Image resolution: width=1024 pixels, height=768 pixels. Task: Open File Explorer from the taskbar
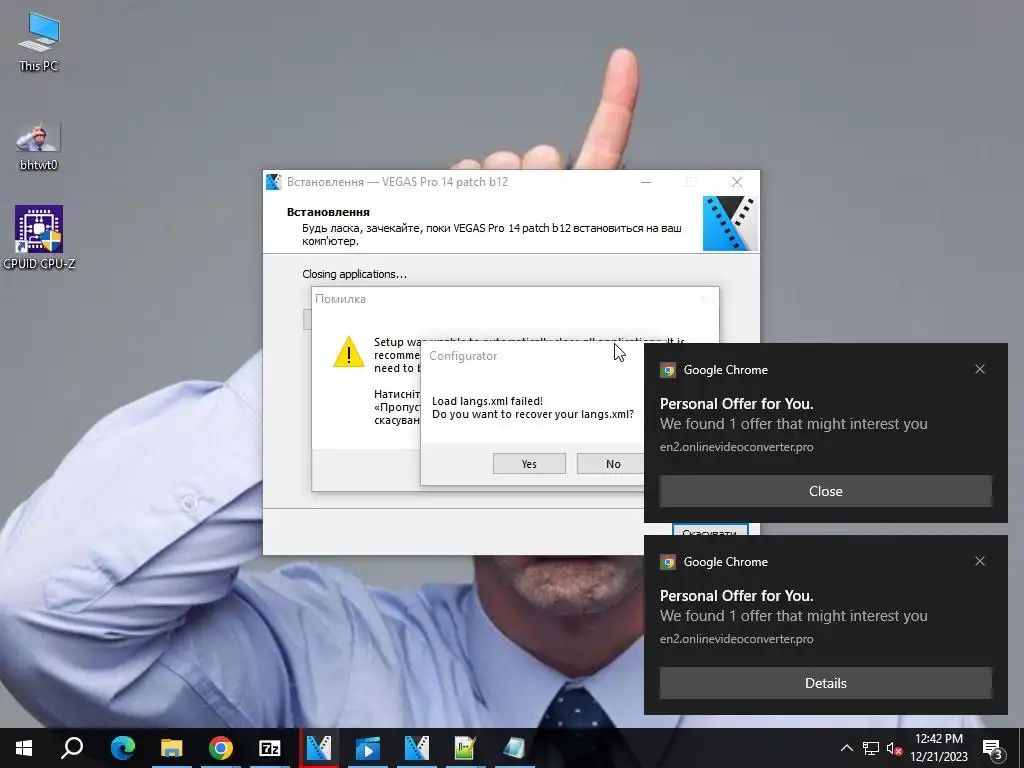pos(171,748)
